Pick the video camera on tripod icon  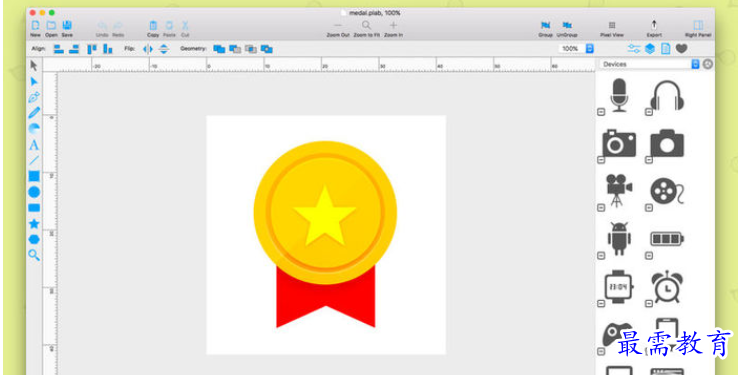618,190
